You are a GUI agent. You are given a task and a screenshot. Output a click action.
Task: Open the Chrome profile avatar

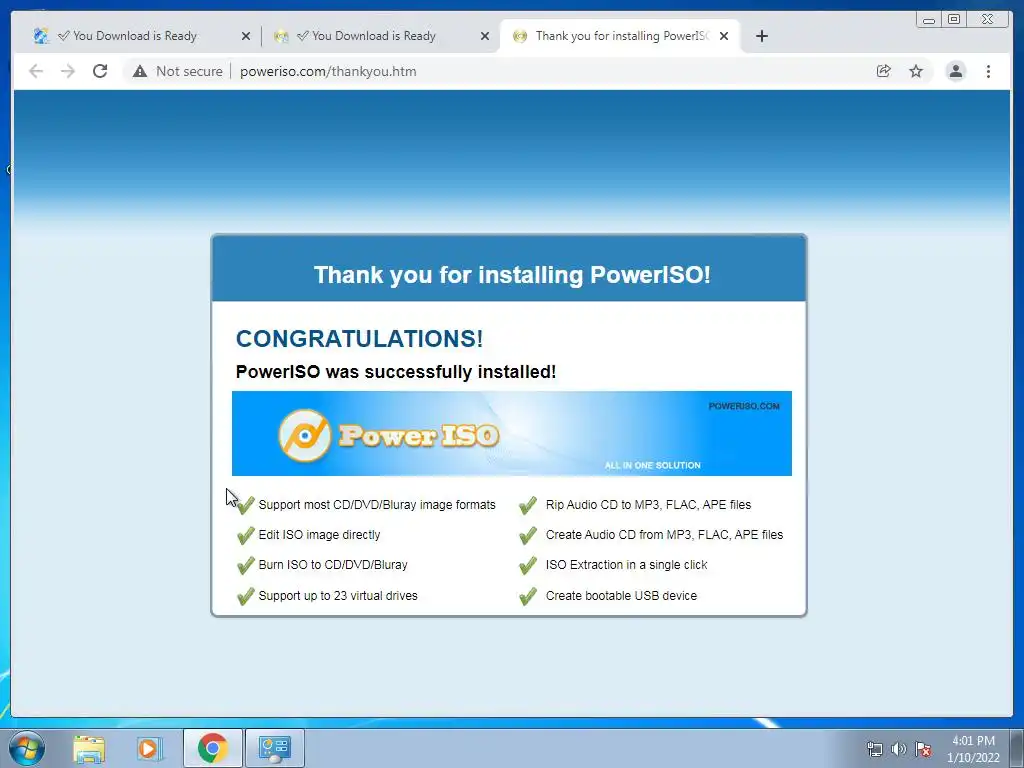click(x=955, y=71)
